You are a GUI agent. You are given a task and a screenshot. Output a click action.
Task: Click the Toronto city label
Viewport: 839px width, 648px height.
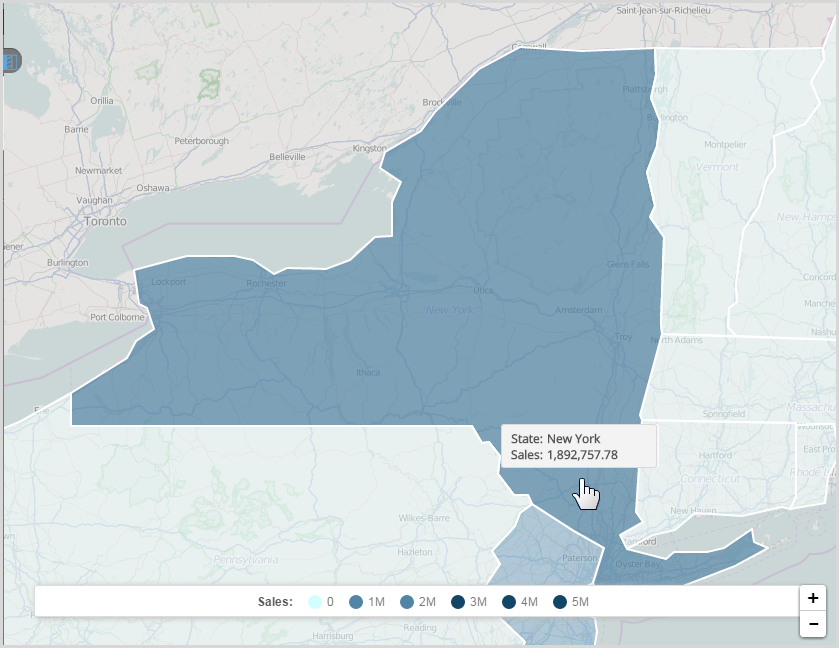[105, 221]
